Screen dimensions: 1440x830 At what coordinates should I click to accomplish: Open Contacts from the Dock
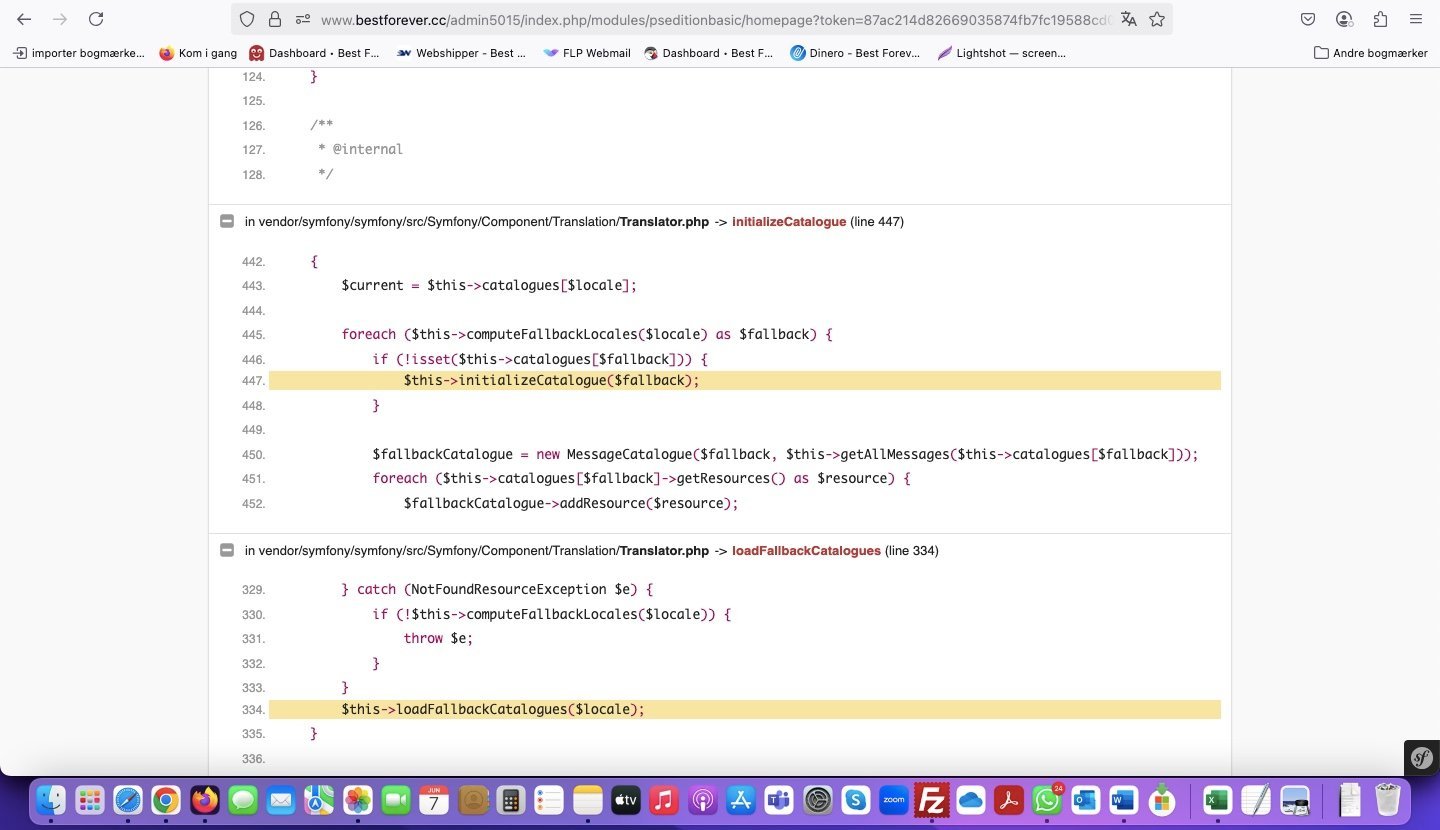pyautogui.click(x=473, y=800)
